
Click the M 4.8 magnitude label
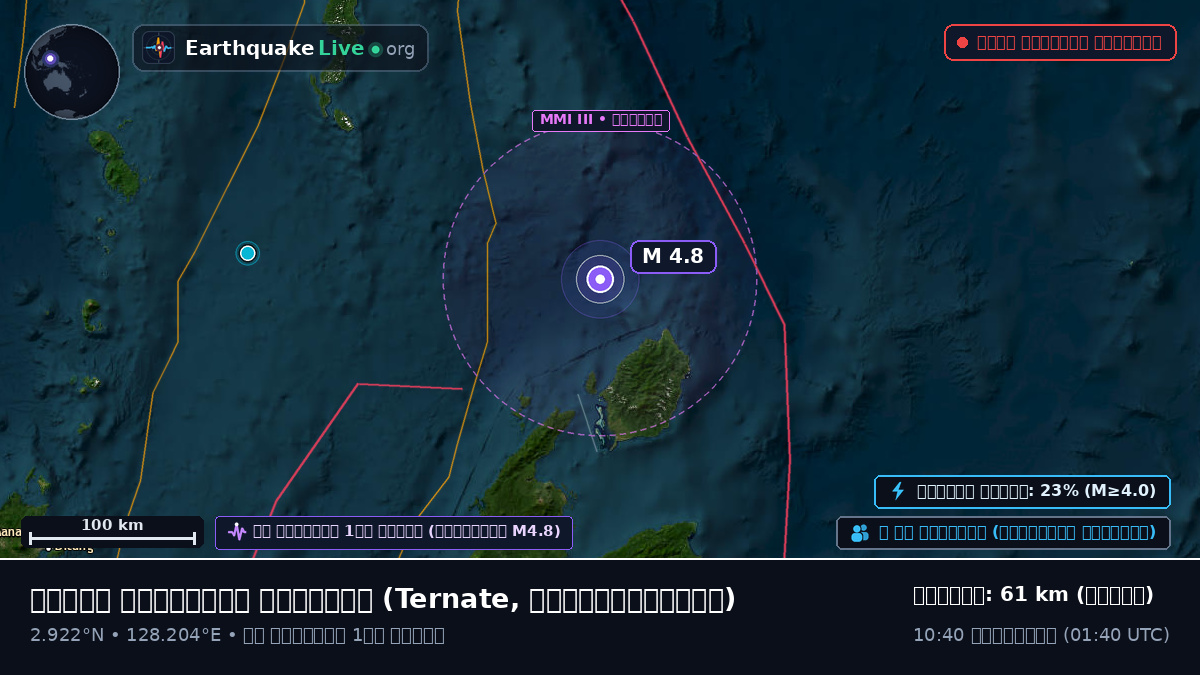[673, 256]
